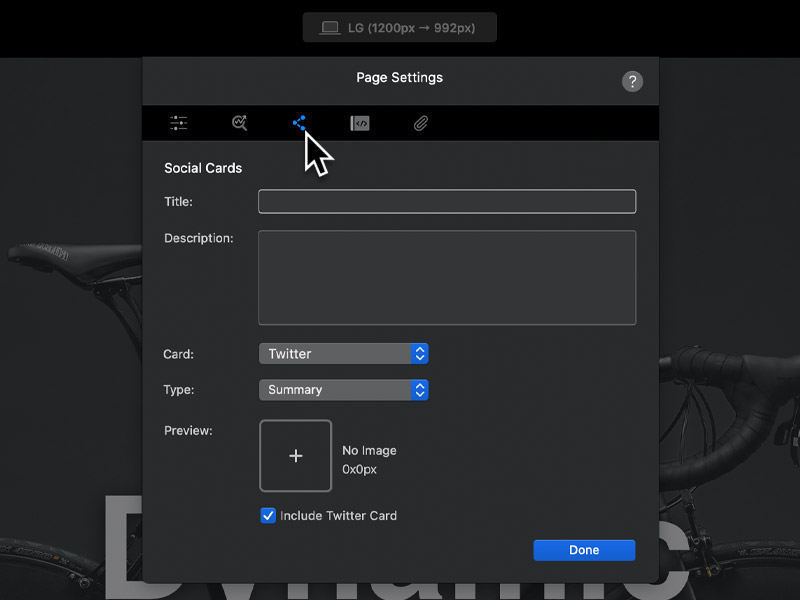Click the "Social Cards" heading
Image resolution: width=800 pixels, height=600 pixels.
(203, 168)
